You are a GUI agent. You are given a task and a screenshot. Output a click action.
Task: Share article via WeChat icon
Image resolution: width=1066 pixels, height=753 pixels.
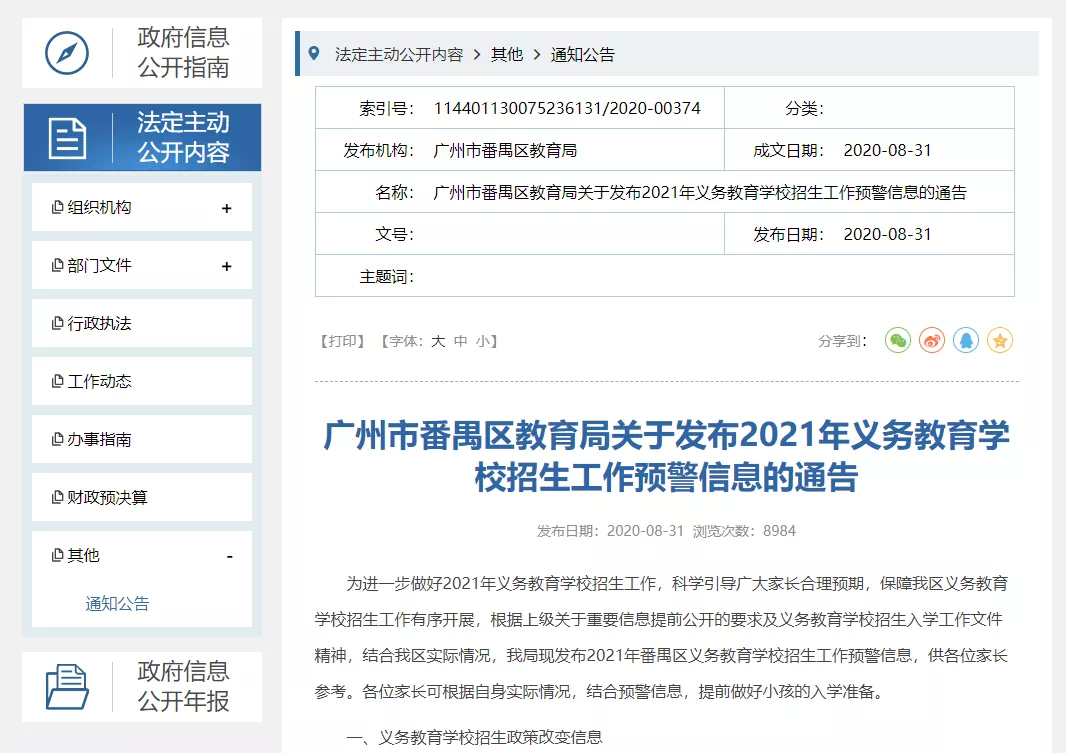tap(898, 341)
